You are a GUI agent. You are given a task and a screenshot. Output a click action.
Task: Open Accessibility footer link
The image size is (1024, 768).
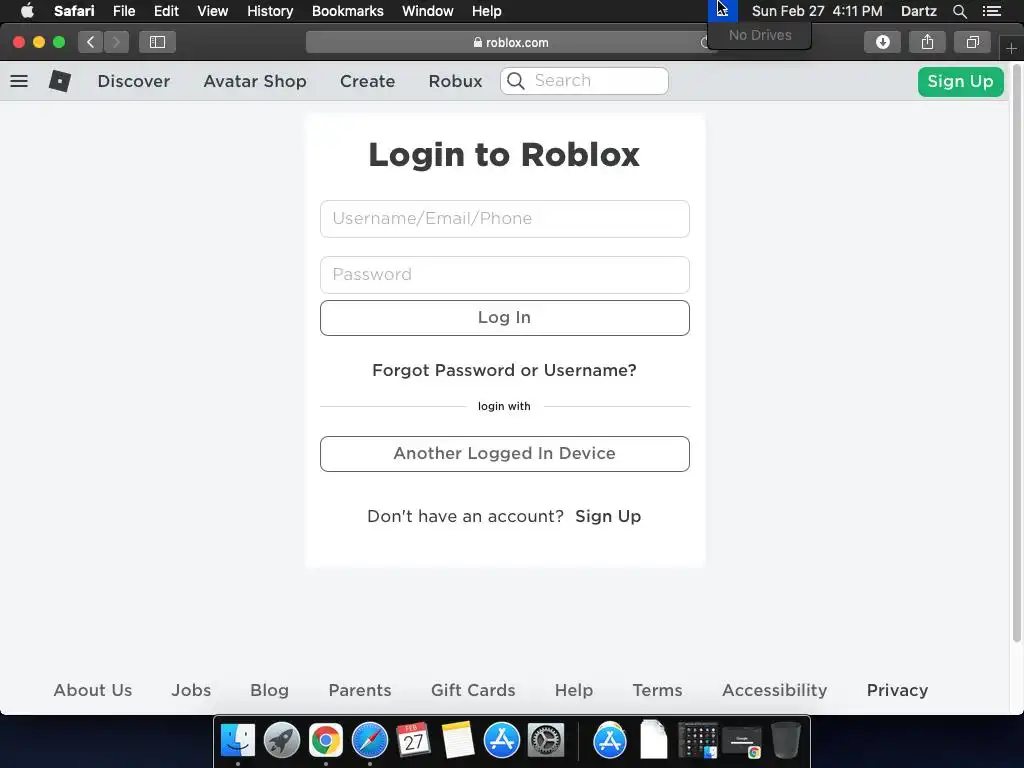coord(775,690)
